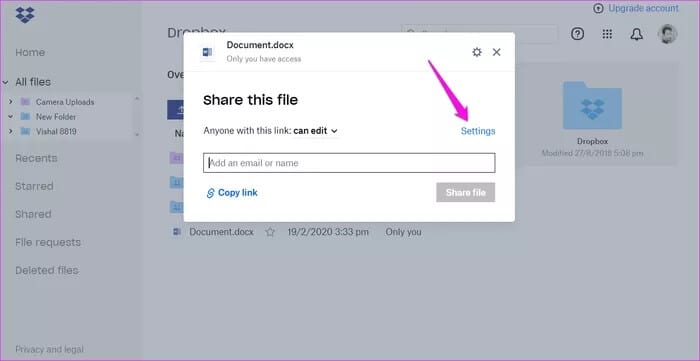Open Privacy and legal link
Image resolution: width=700 pixels, height=361 pixels.
tap(50, 349)
